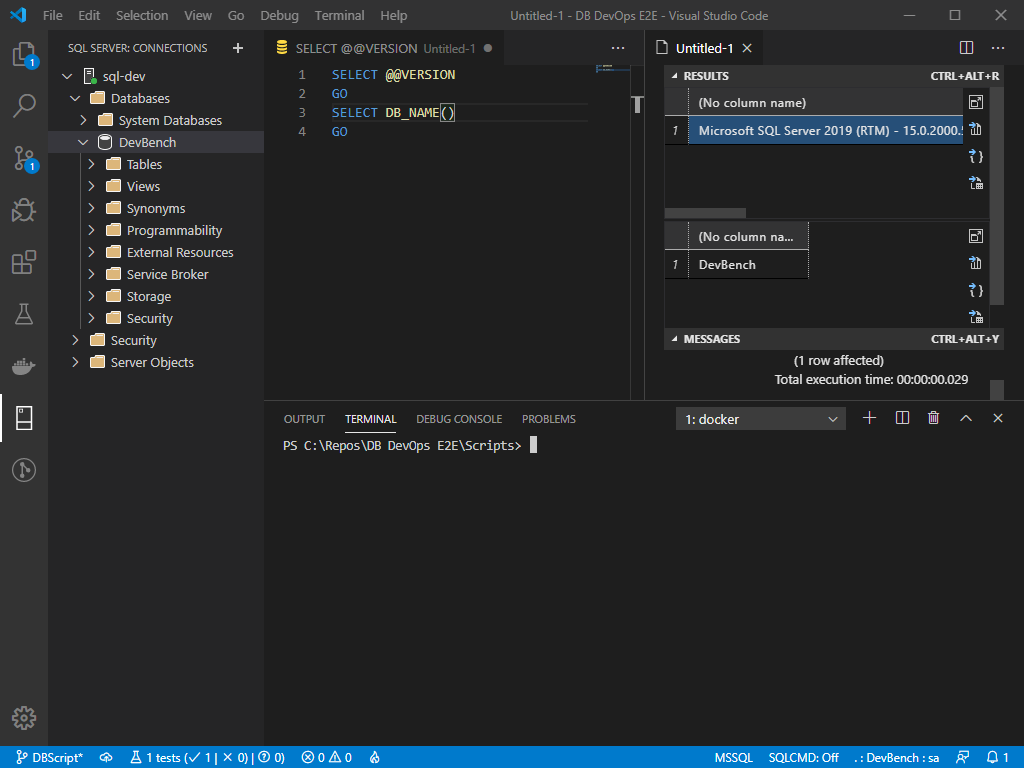
Task: Switch to the PROBLEMS tab
Action: (x=549, y=419)
